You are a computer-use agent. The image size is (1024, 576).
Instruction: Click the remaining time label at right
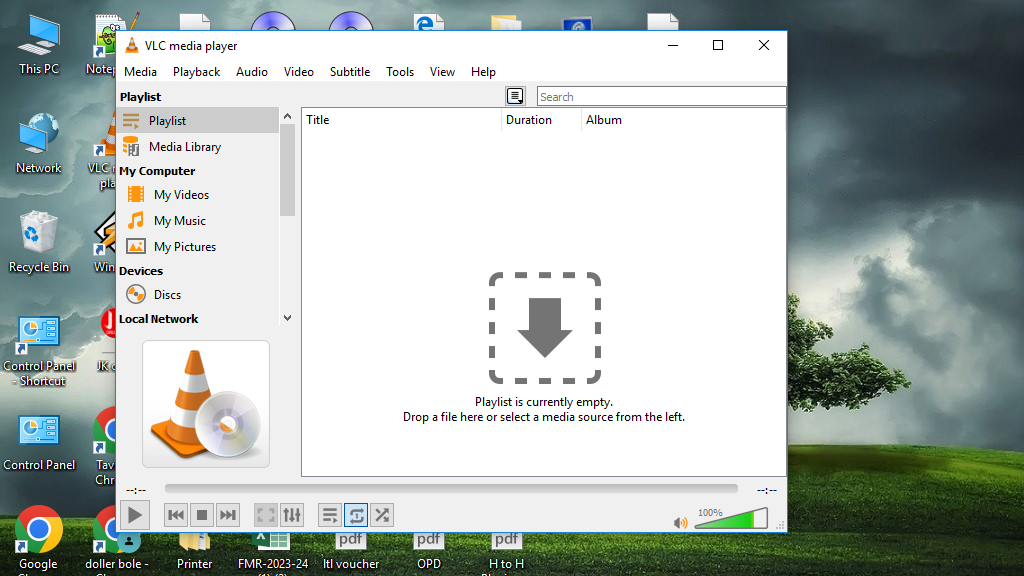pos(767,490)
